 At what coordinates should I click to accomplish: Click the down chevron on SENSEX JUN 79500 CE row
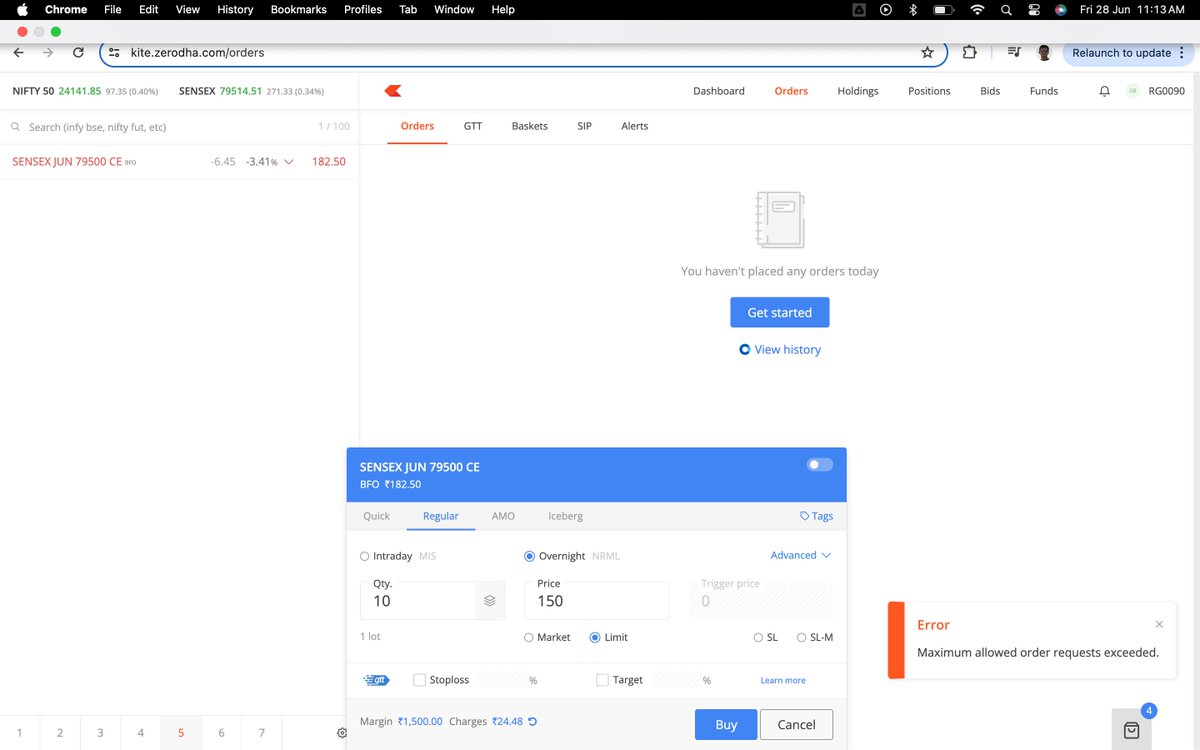(289, 162)
